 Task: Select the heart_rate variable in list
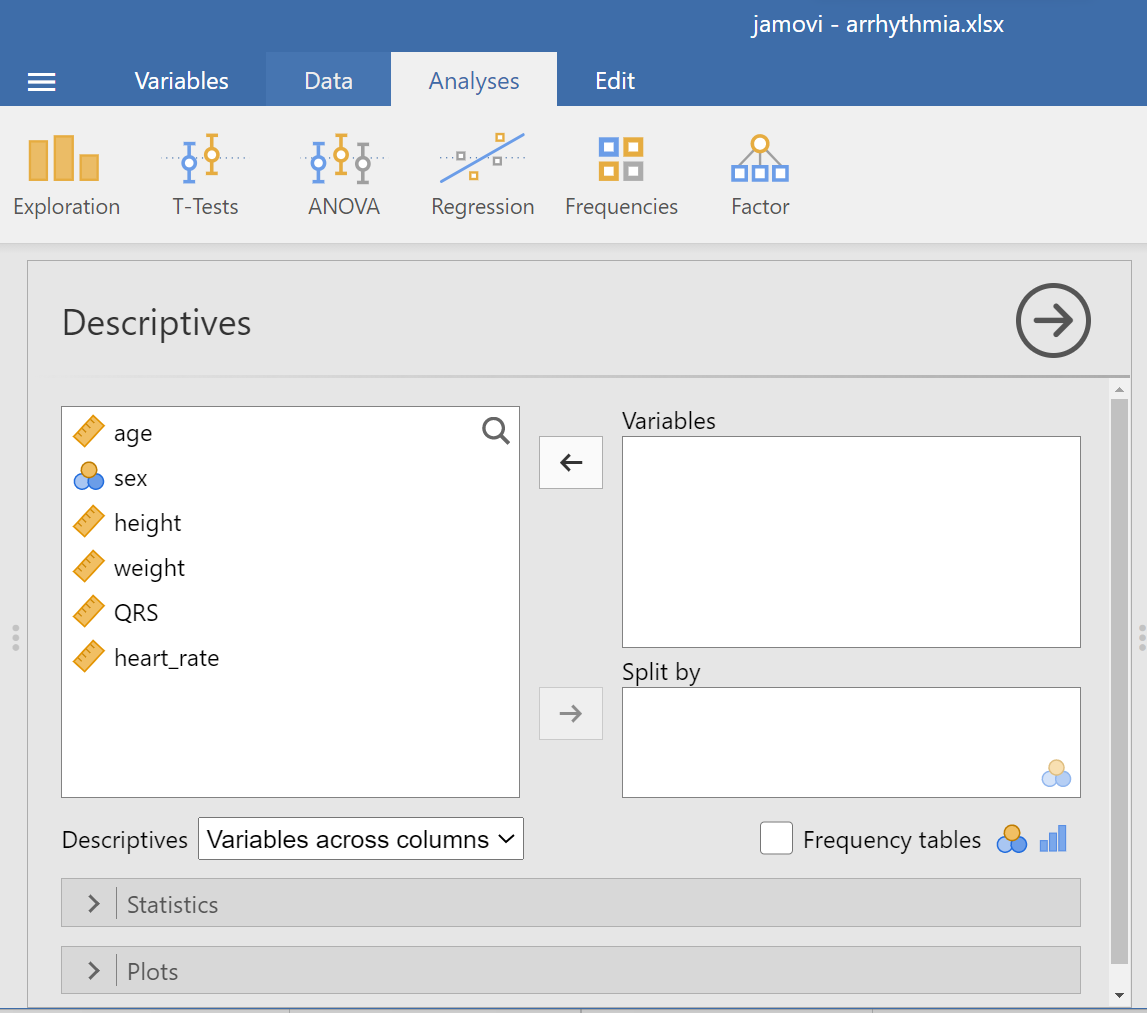166,658
